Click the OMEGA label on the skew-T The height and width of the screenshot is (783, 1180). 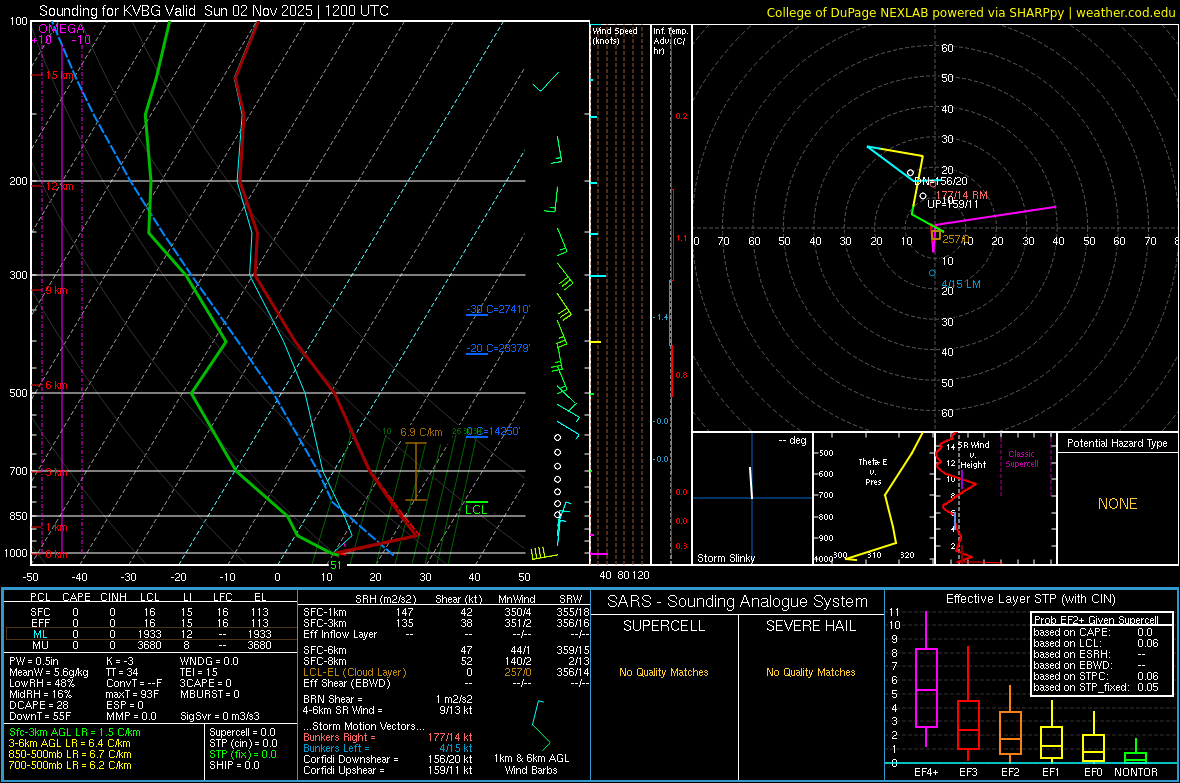click(x=61, y=29)
